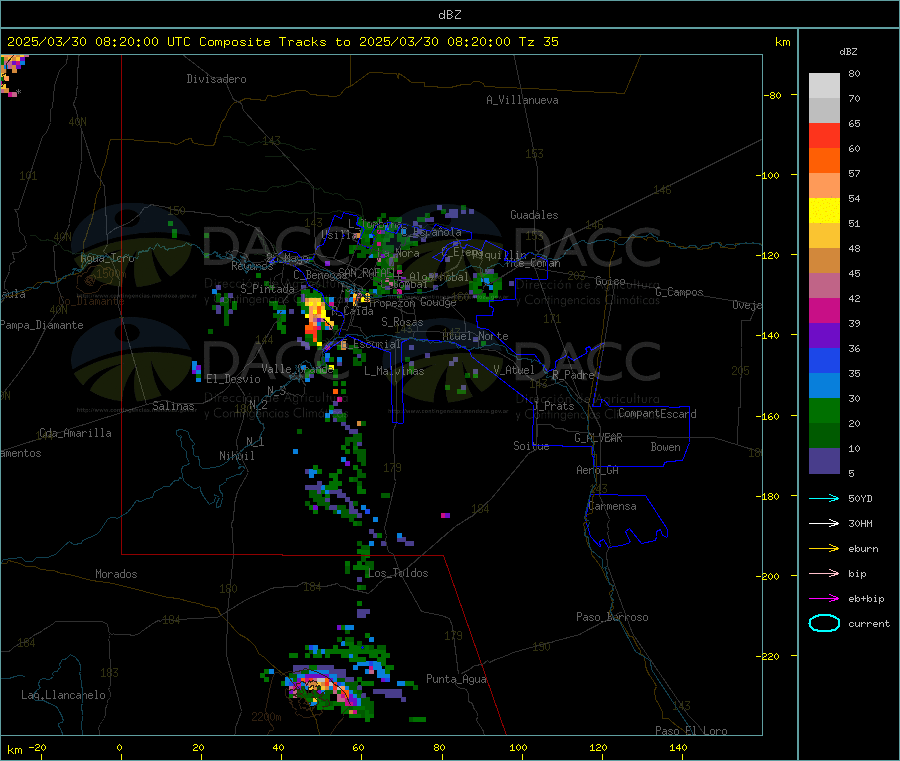Click the -220 km tick on vertical axis
Viewport: 900px width, 761px height.
769,656
